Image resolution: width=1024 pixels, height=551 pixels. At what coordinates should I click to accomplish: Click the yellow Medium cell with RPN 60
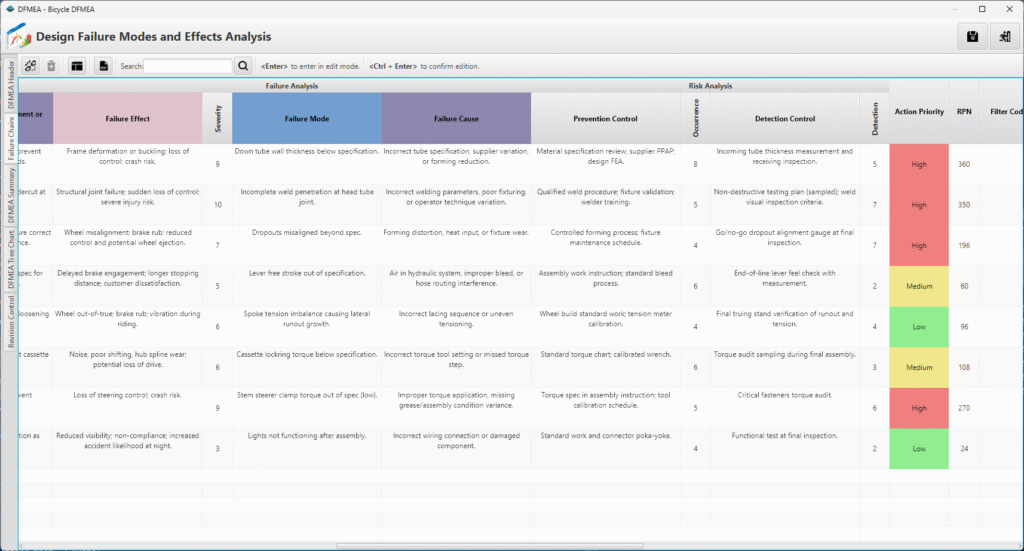918,286
